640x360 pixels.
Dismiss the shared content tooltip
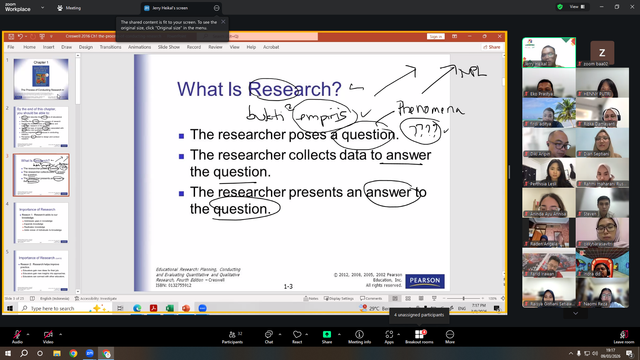(223, 22)
